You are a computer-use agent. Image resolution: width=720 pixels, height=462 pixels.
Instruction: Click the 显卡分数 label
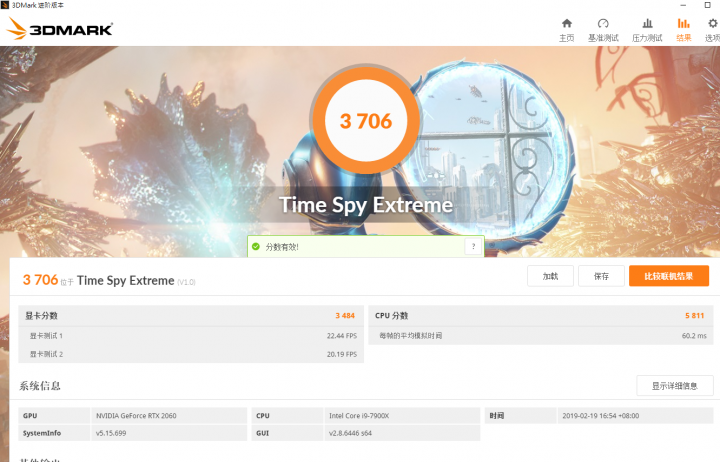coord(41,316)
